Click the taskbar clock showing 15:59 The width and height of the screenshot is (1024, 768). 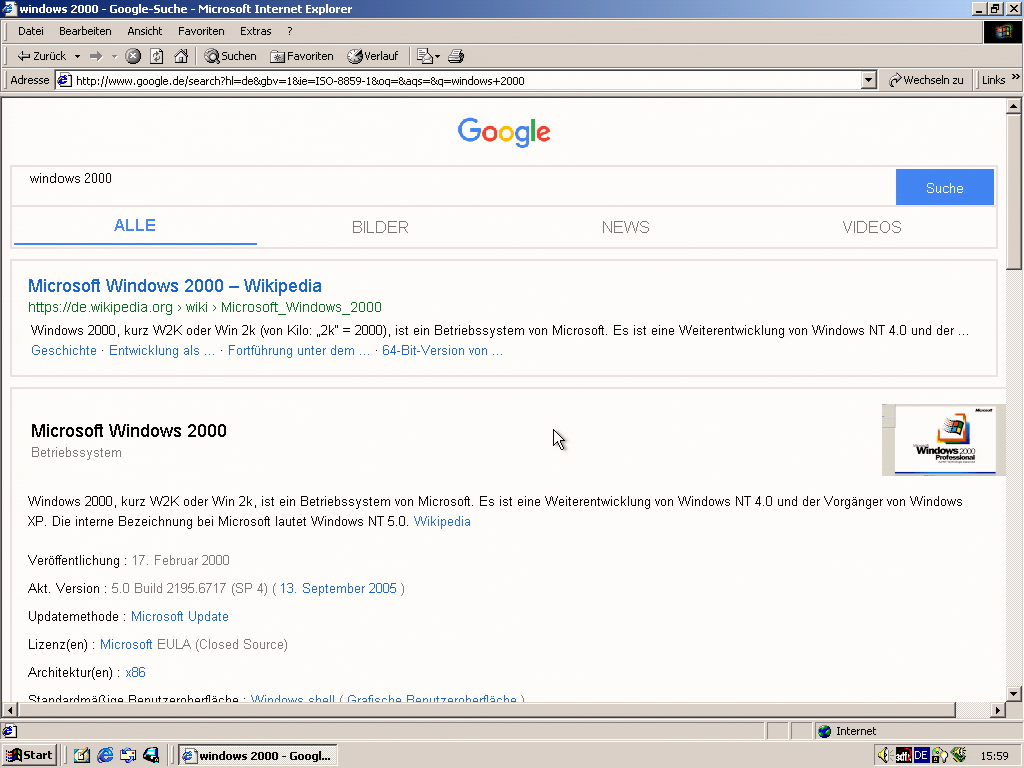tap(995, 756)
